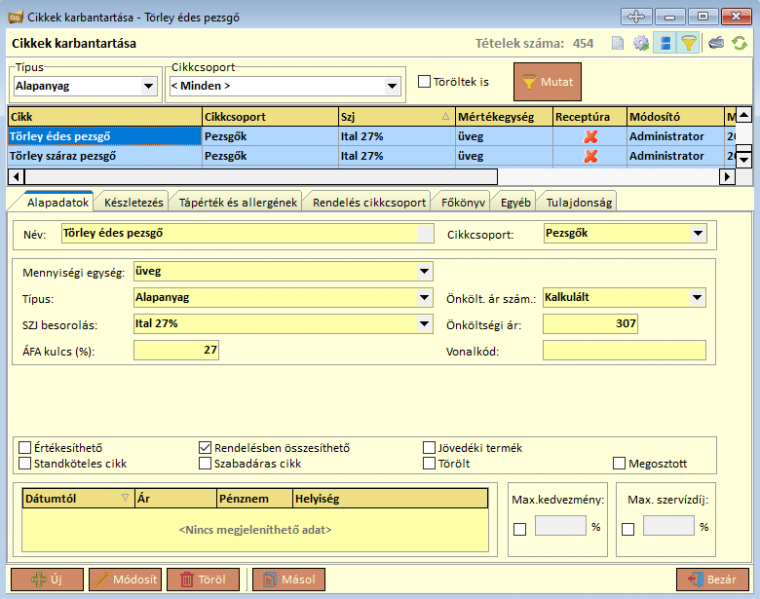Click the Új button to add item
The image size is (760, 599).
click(x=47, y=579)
